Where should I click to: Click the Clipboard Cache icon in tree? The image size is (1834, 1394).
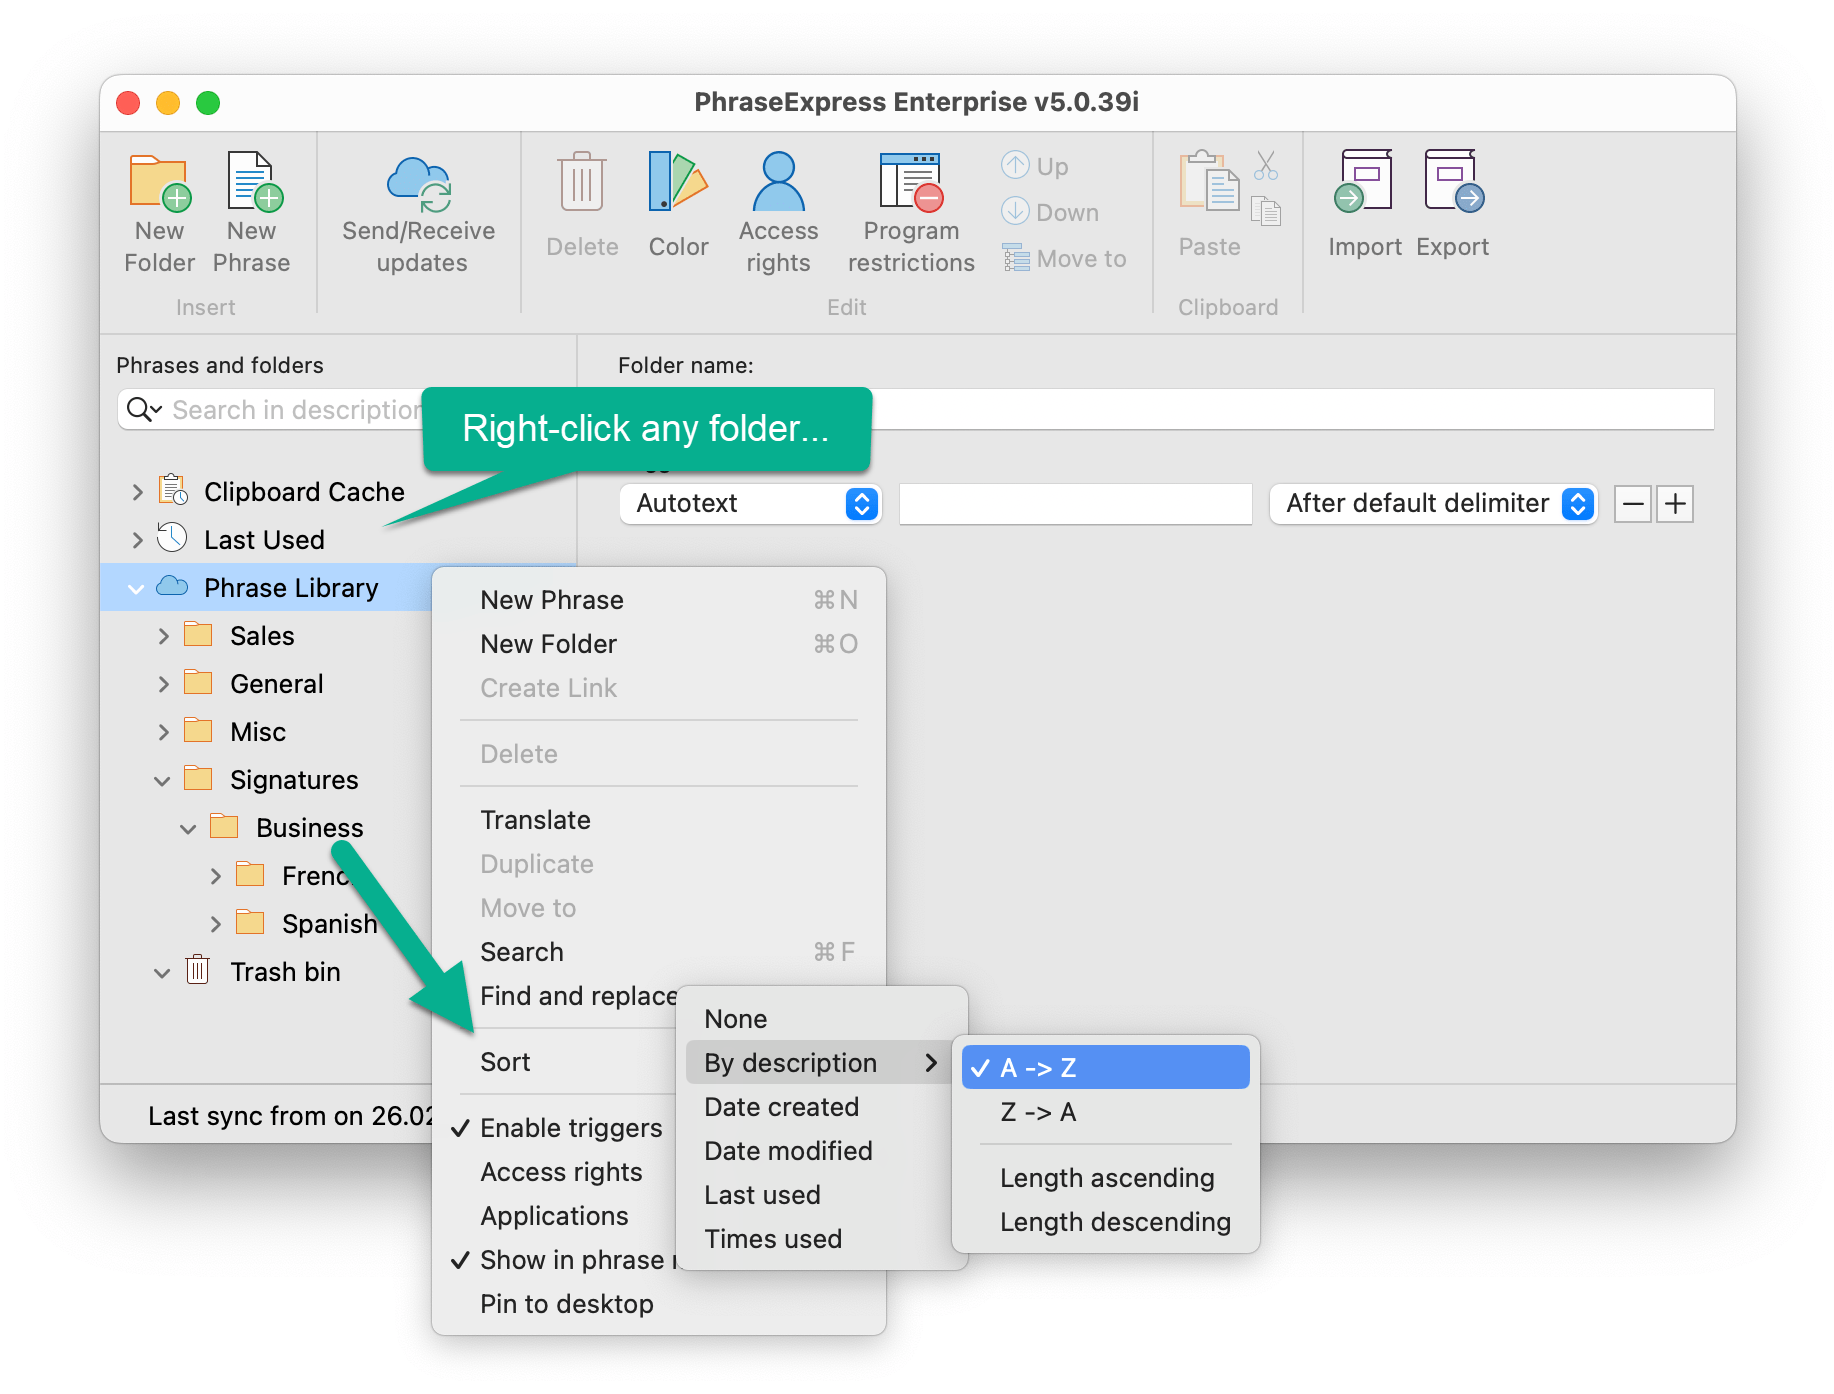click(173, 491)
